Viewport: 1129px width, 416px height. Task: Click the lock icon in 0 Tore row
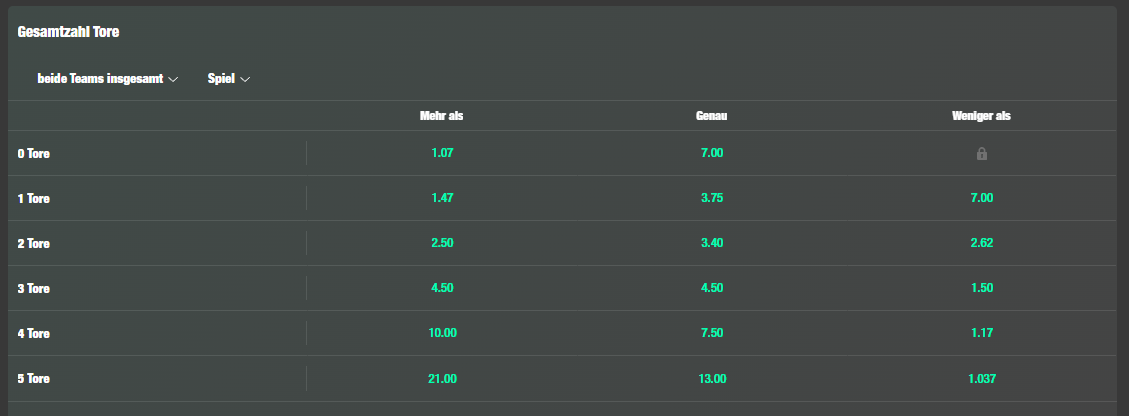pyautogui.click(x=981, y=153)
